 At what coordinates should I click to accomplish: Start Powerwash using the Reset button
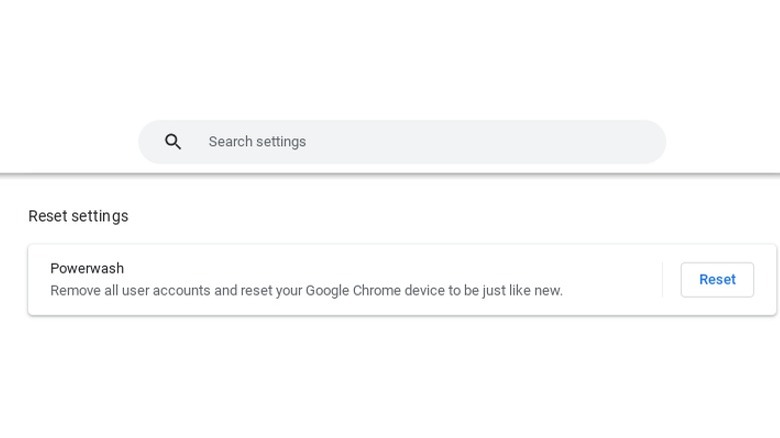click(x=717, y=280)
